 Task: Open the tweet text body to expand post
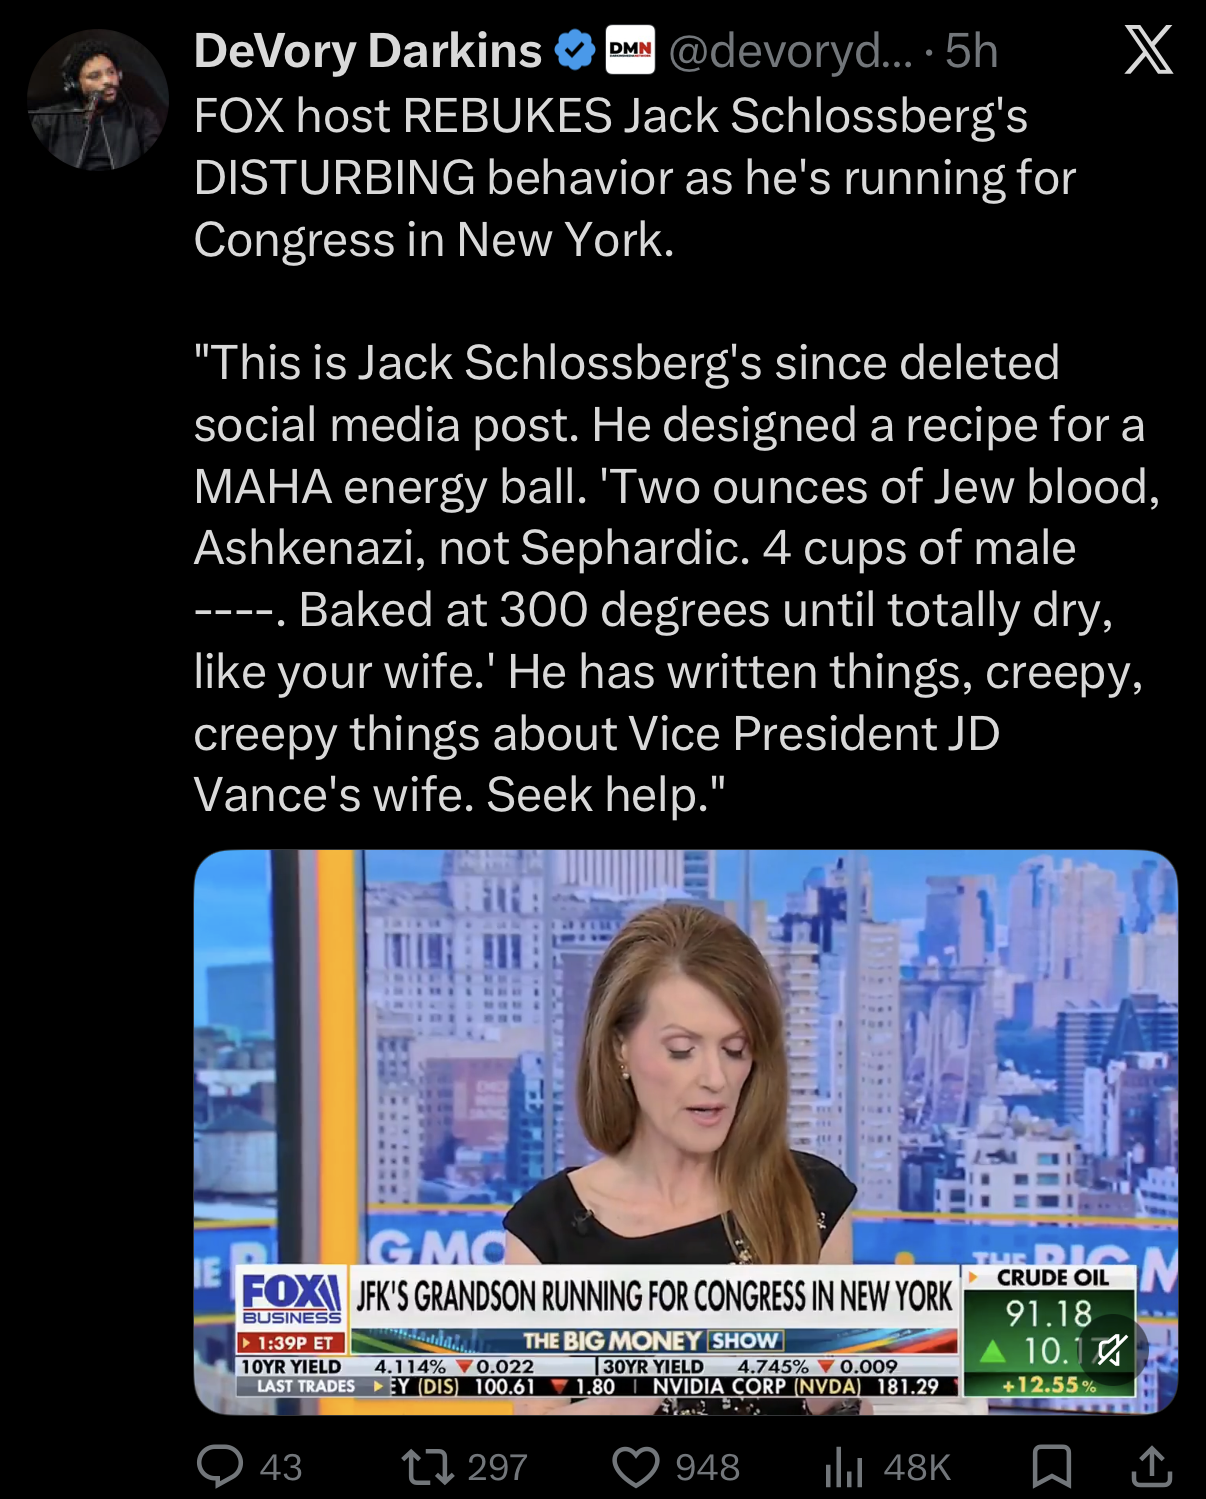click(x=676, y=455)
